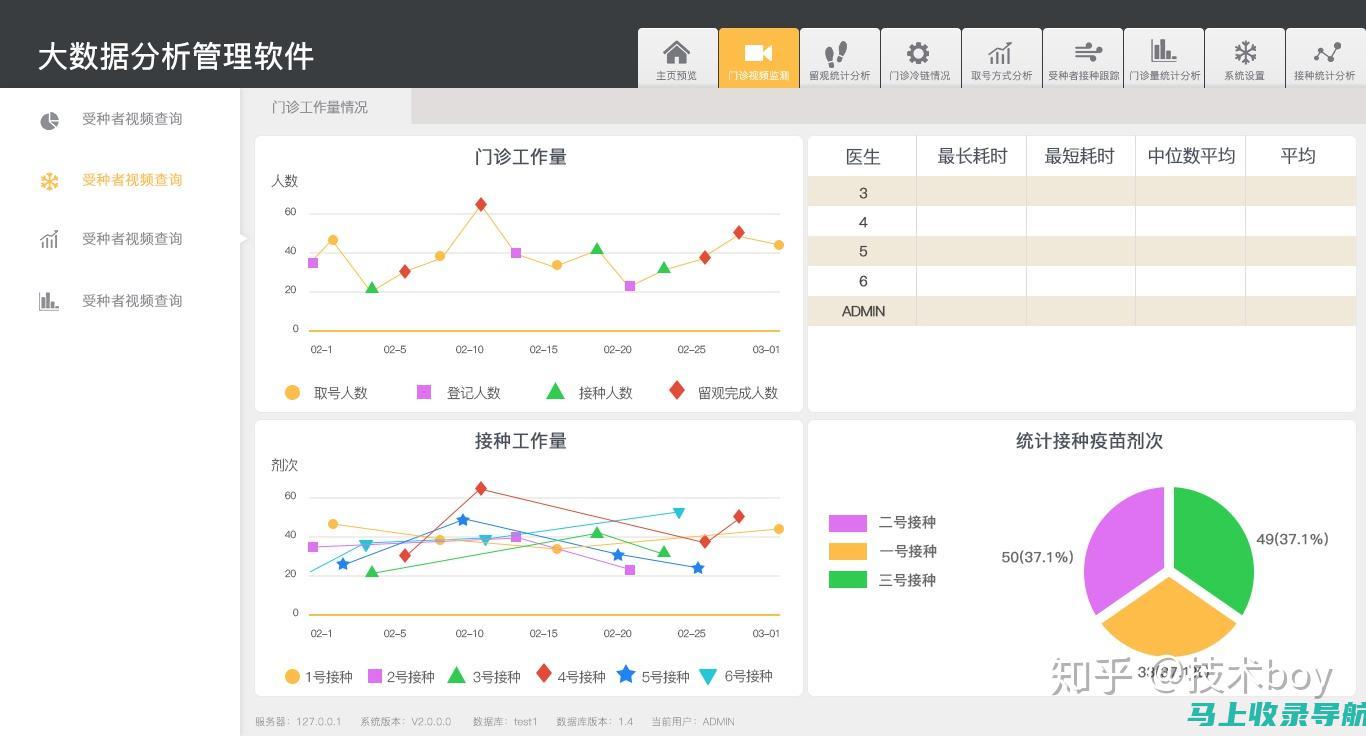Select doctor row 3 in table
This screenshot has height=736, width=1366.
pyautogui.click(x=1082, y=192)
